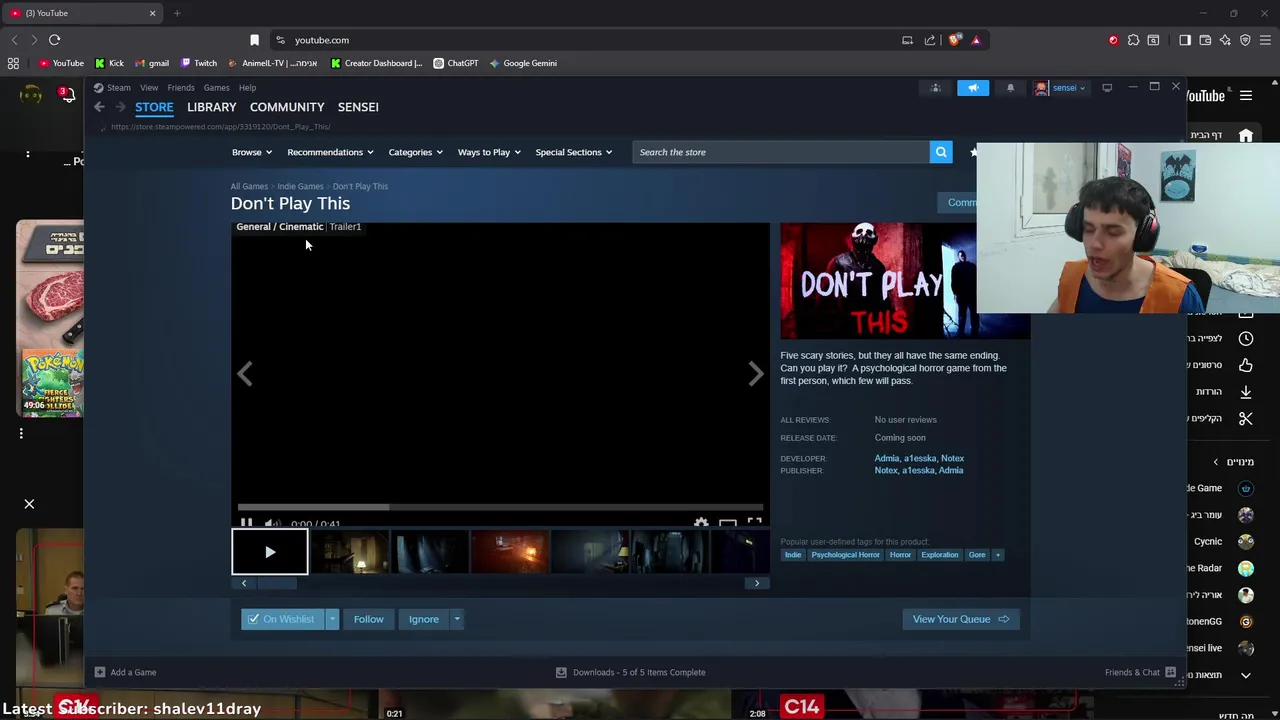Open the Steam menu
The width and height of the screenshot is (1280, 720).
pos(113,87)
